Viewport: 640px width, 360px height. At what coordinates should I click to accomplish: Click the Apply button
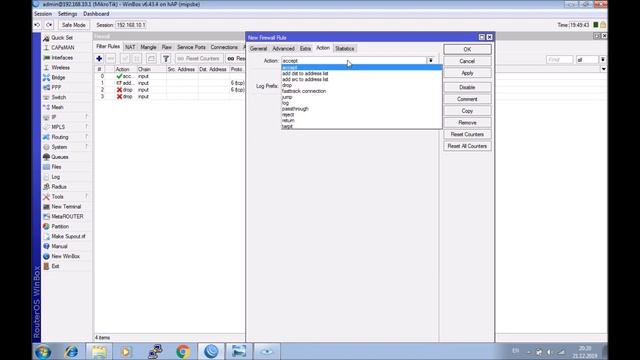tap(467, 73)
